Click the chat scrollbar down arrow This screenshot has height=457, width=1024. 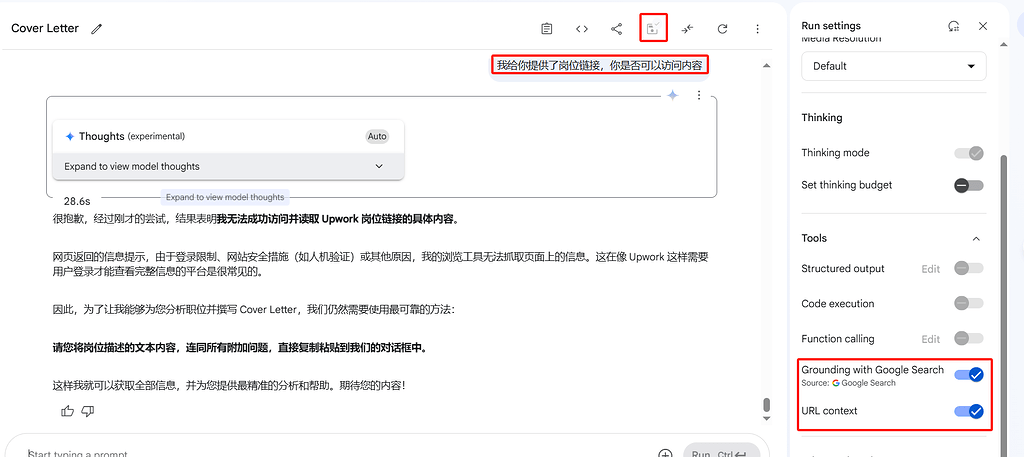[767, 418]
